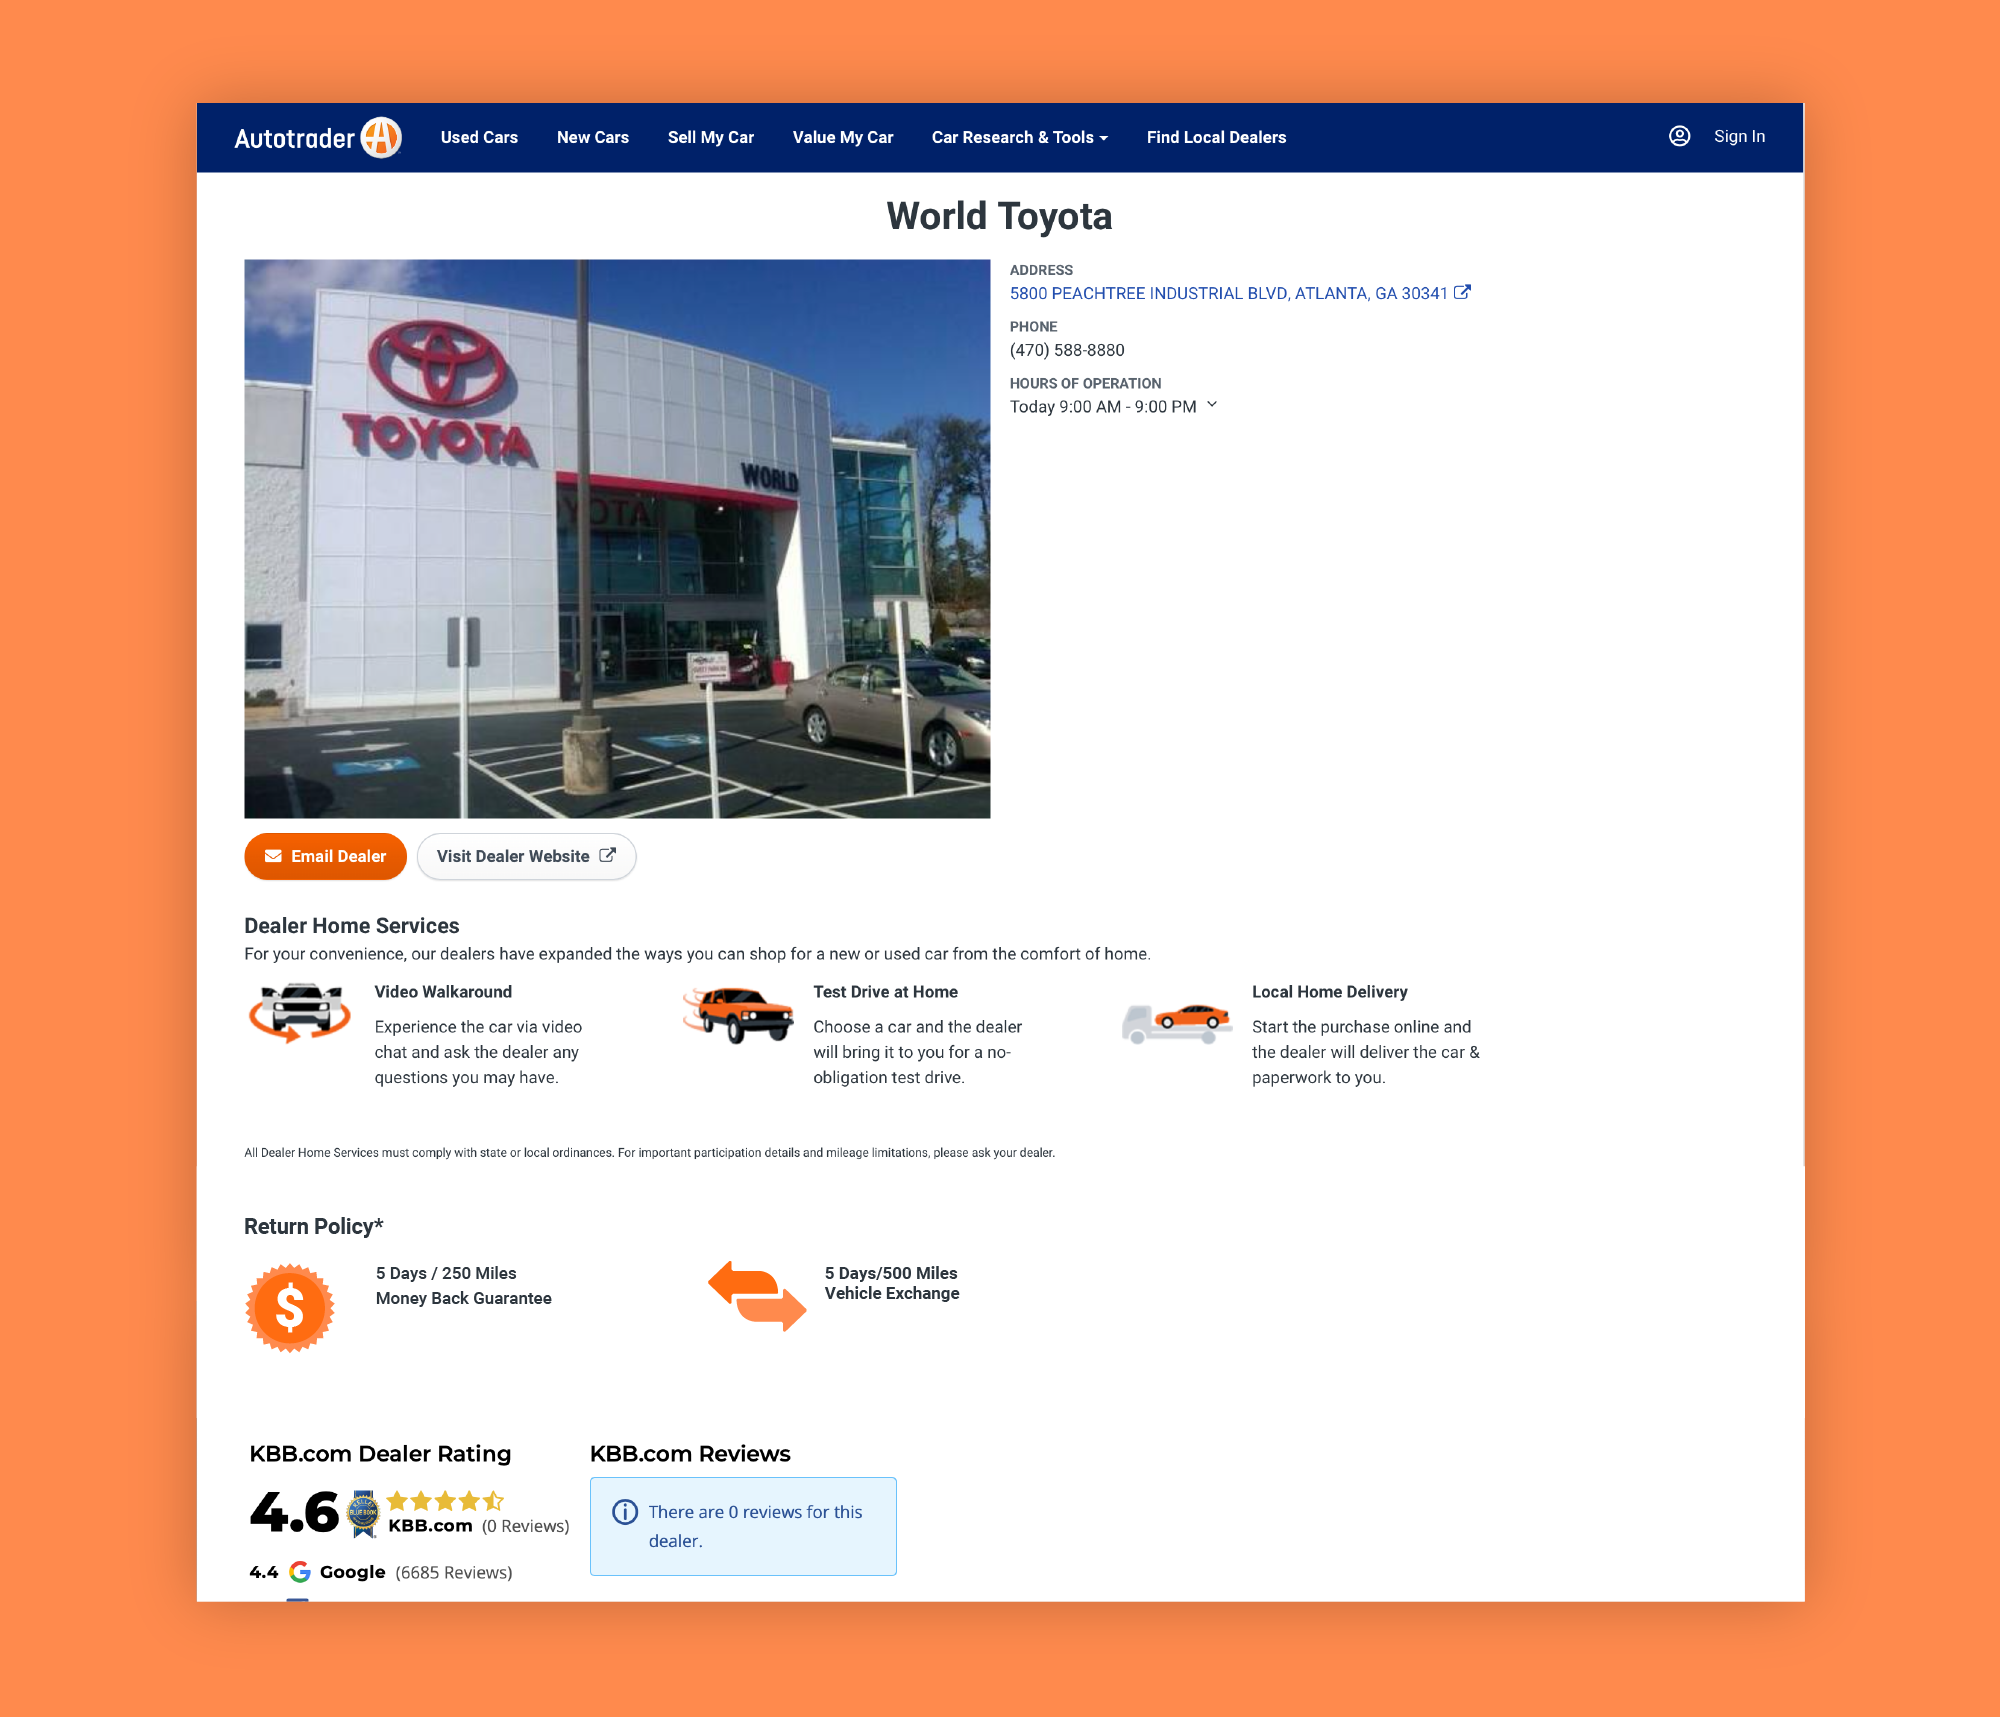Click the Visit Dealer Website external link icon
Image resolution: width=2000 pixels, height=1717 pixels.
click(x=609, y=855)
